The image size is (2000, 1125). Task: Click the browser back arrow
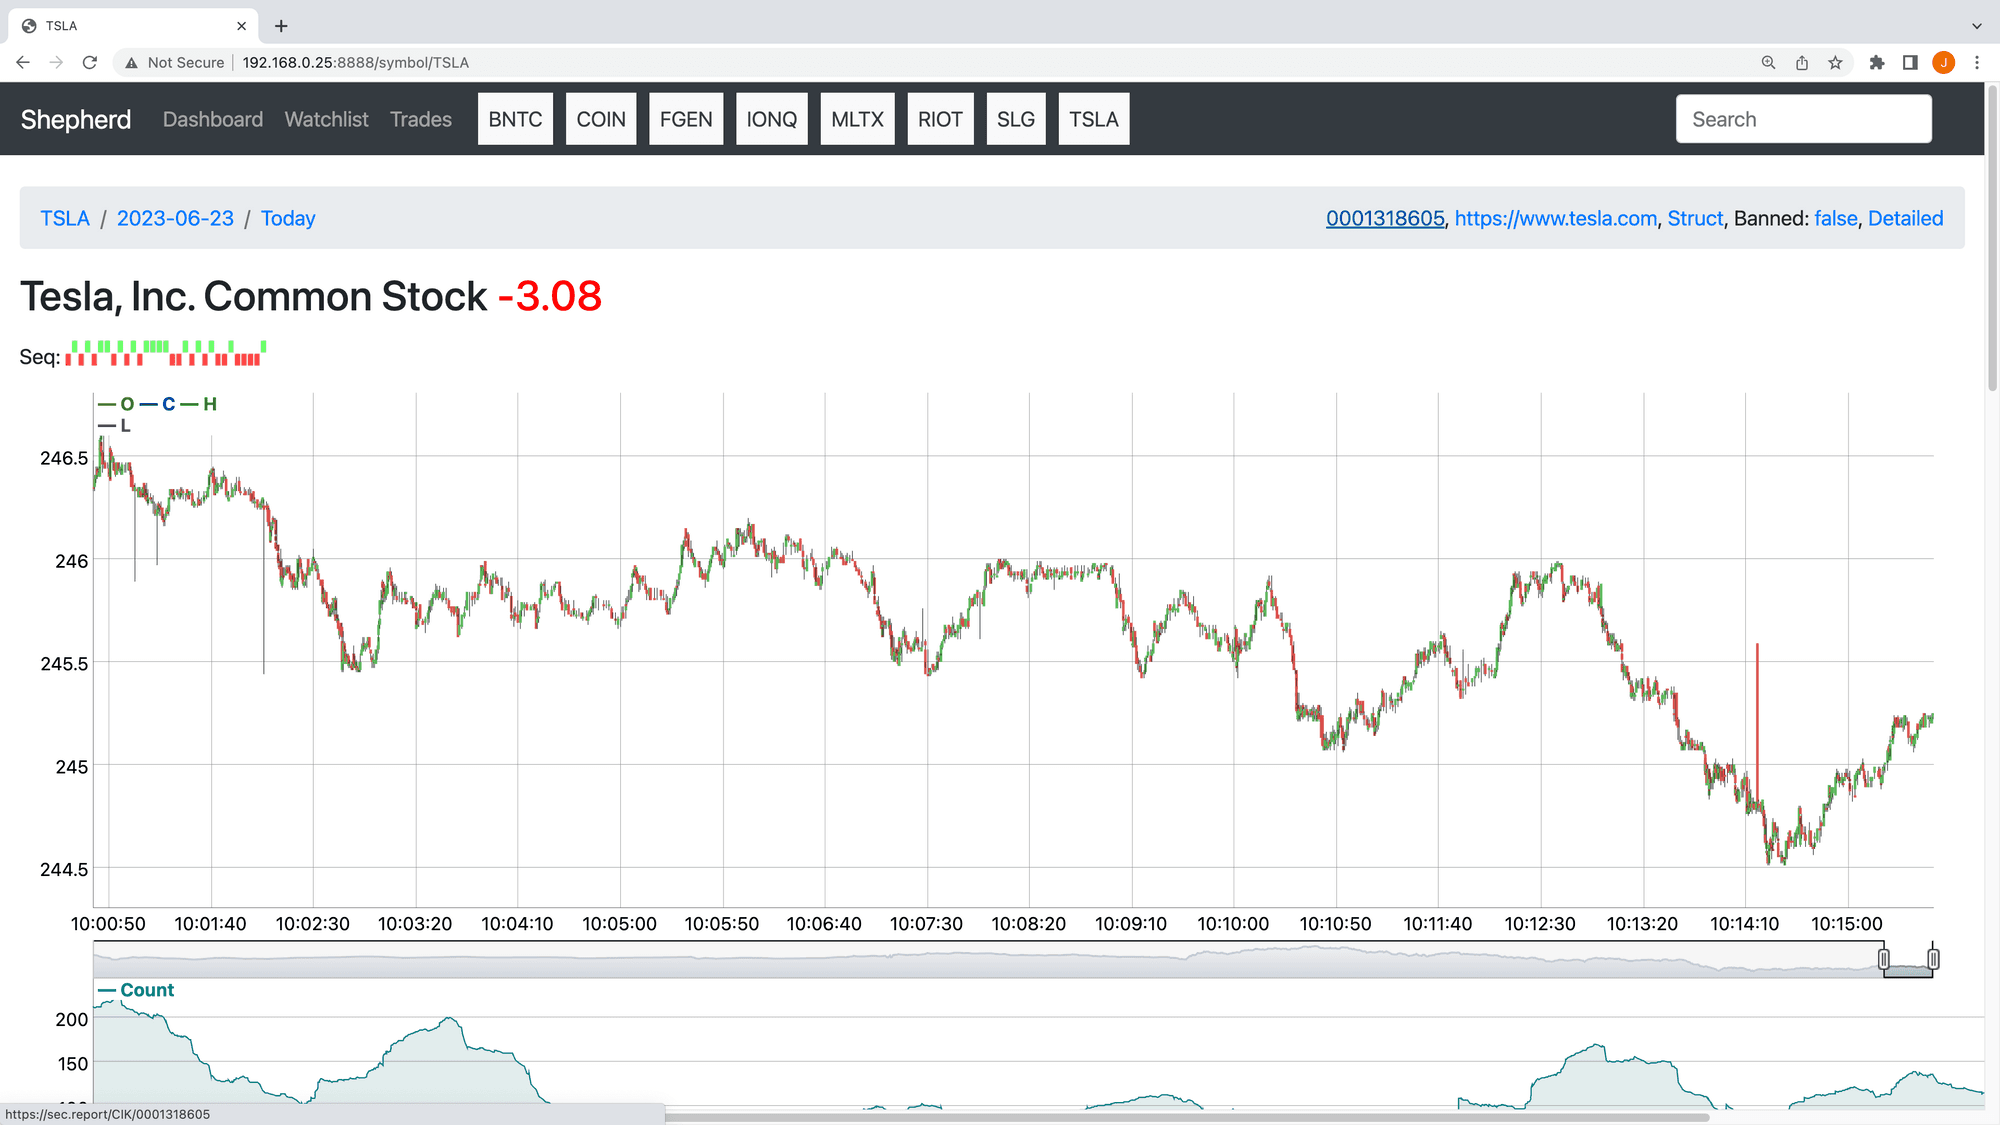tap(23, 62)
